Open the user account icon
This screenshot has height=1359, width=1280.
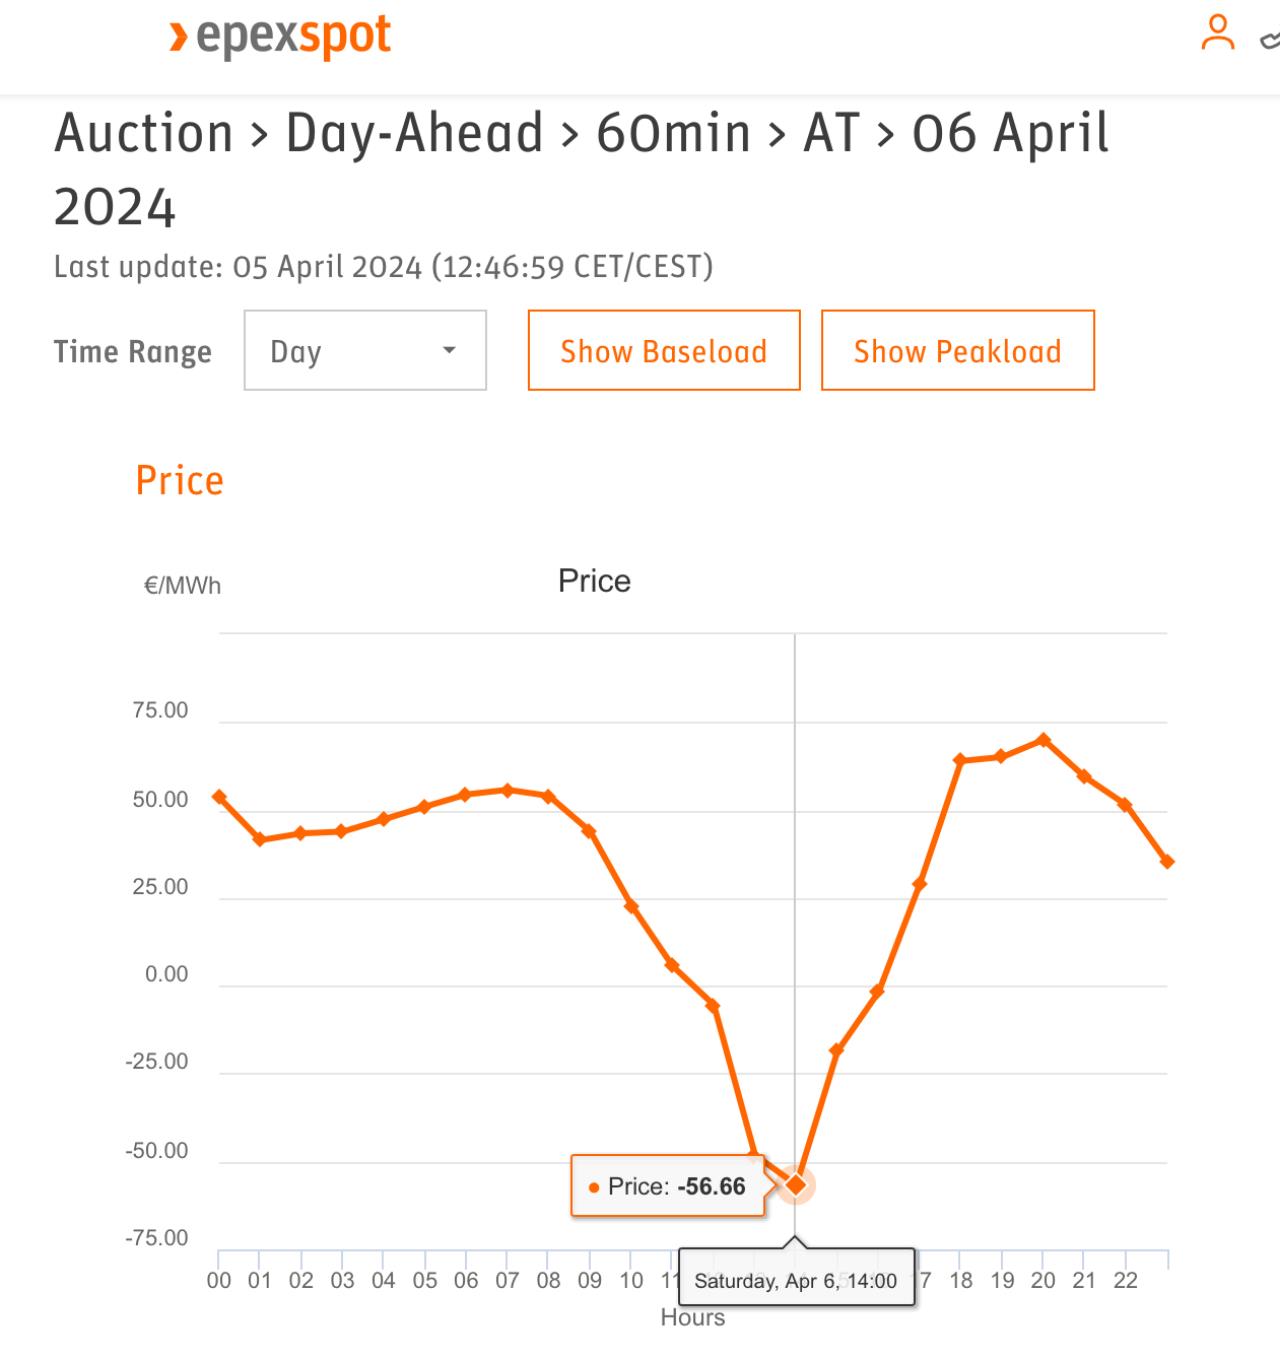(1217, 32)
